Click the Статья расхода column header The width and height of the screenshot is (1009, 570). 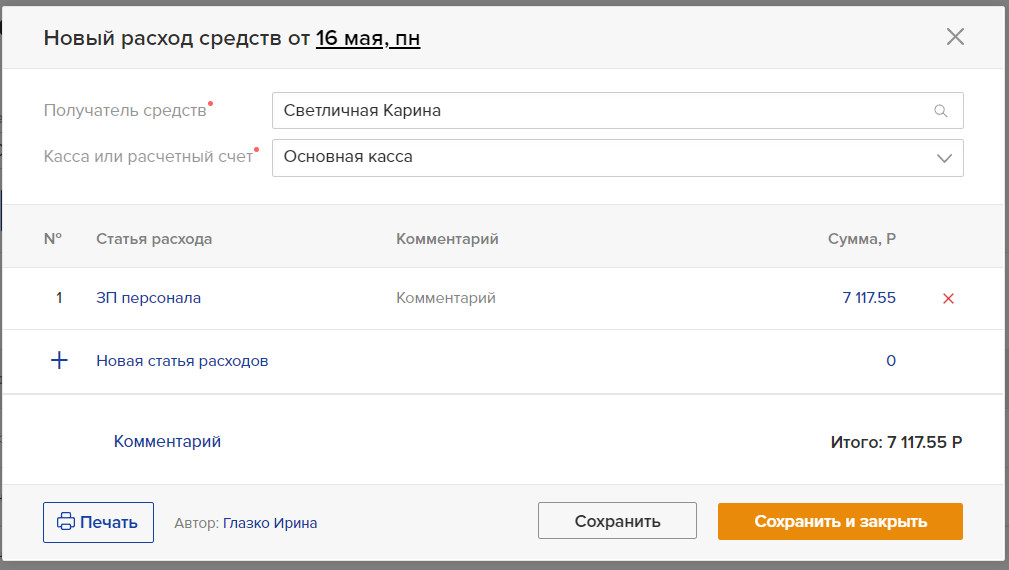click(x=154, y=239)
